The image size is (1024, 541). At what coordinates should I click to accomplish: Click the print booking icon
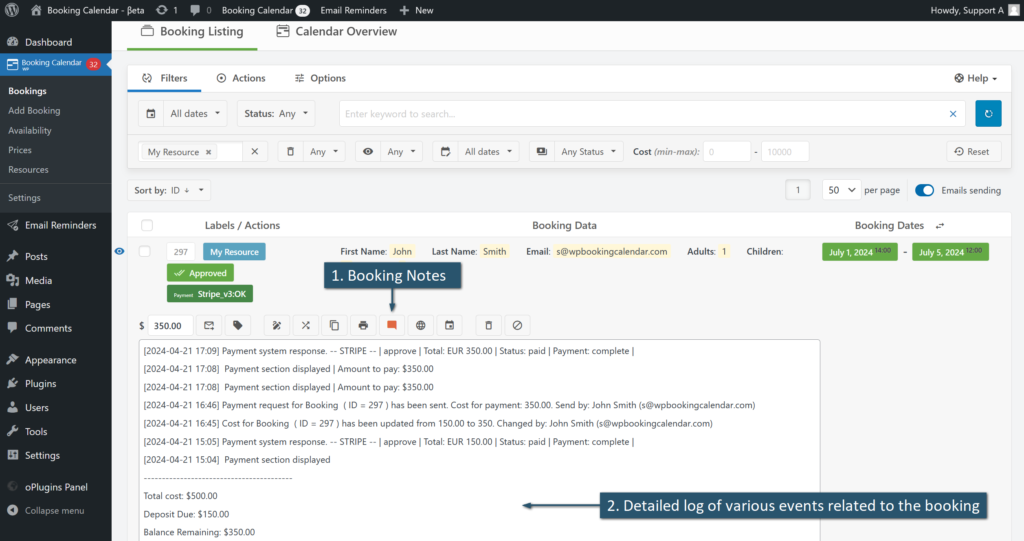click(x=363, y=325)
